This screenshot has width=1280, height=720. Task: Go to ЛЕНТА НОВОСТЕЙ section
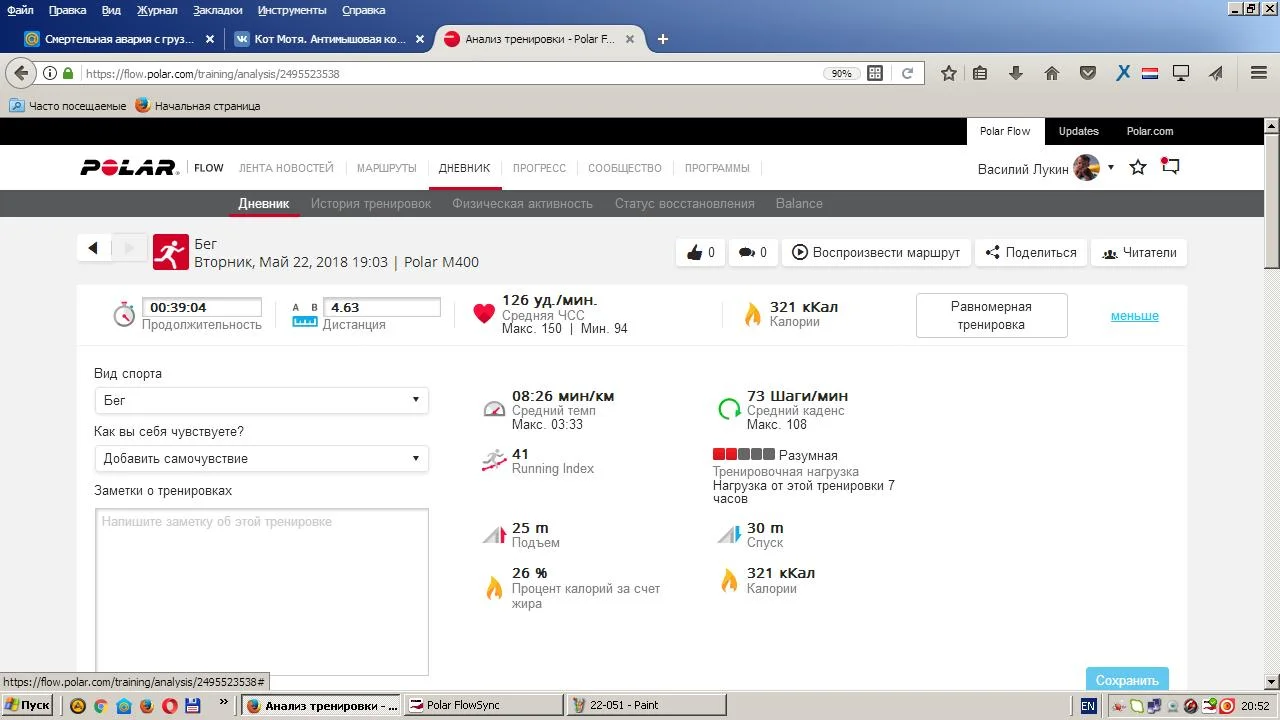click(286, 168)
